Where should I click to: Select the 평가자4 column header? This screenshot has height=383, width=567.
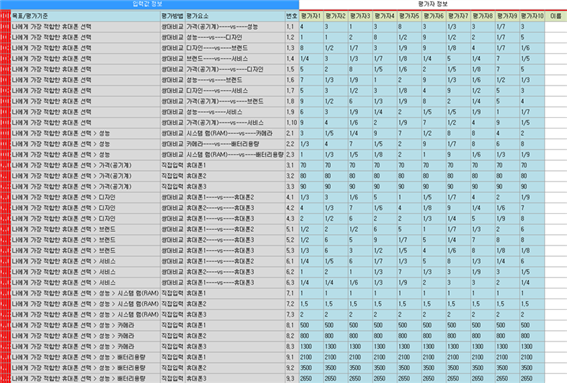[385, 16]
